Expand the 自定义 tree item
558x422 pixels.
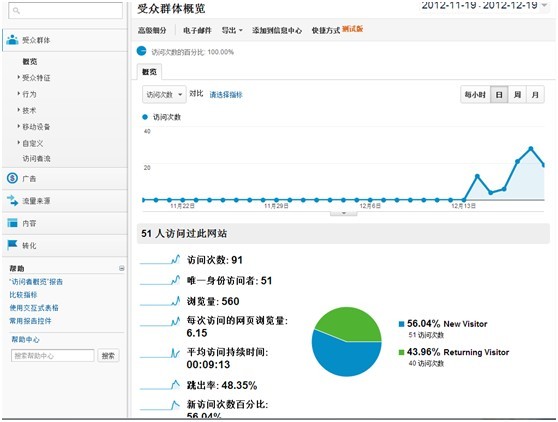19,142
